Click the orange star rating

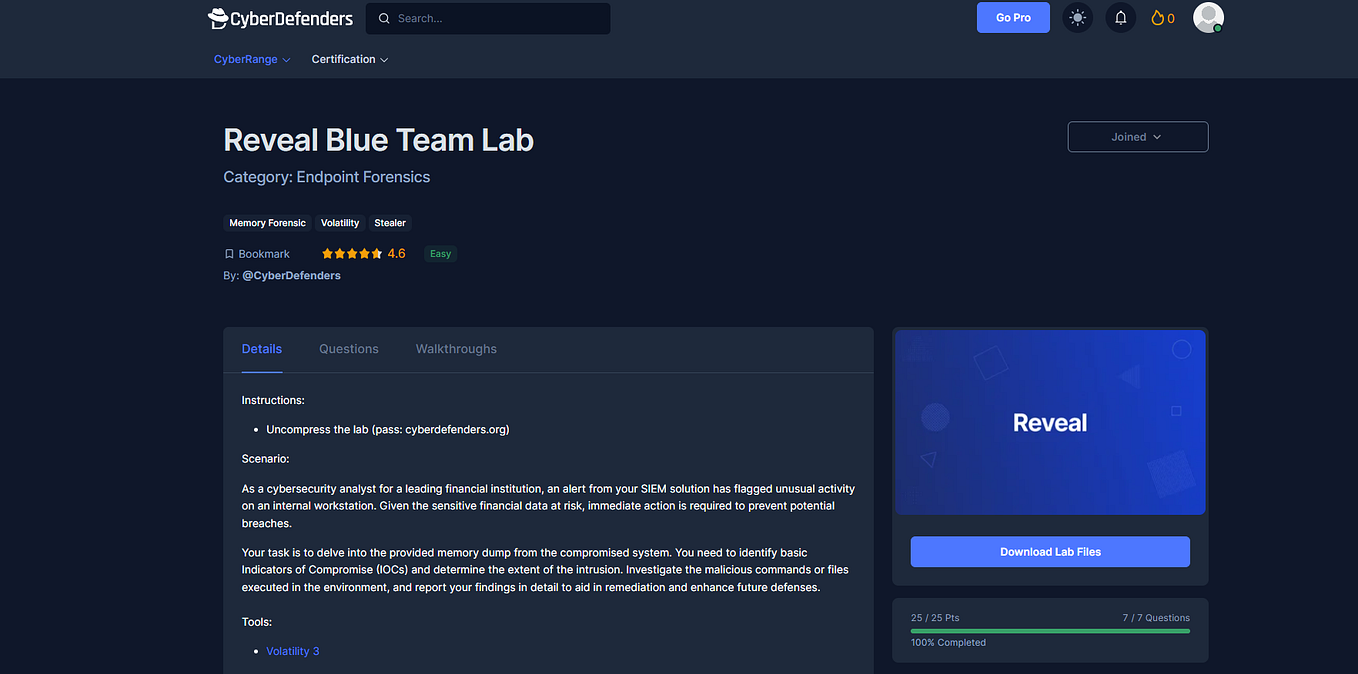coord(352,254)
